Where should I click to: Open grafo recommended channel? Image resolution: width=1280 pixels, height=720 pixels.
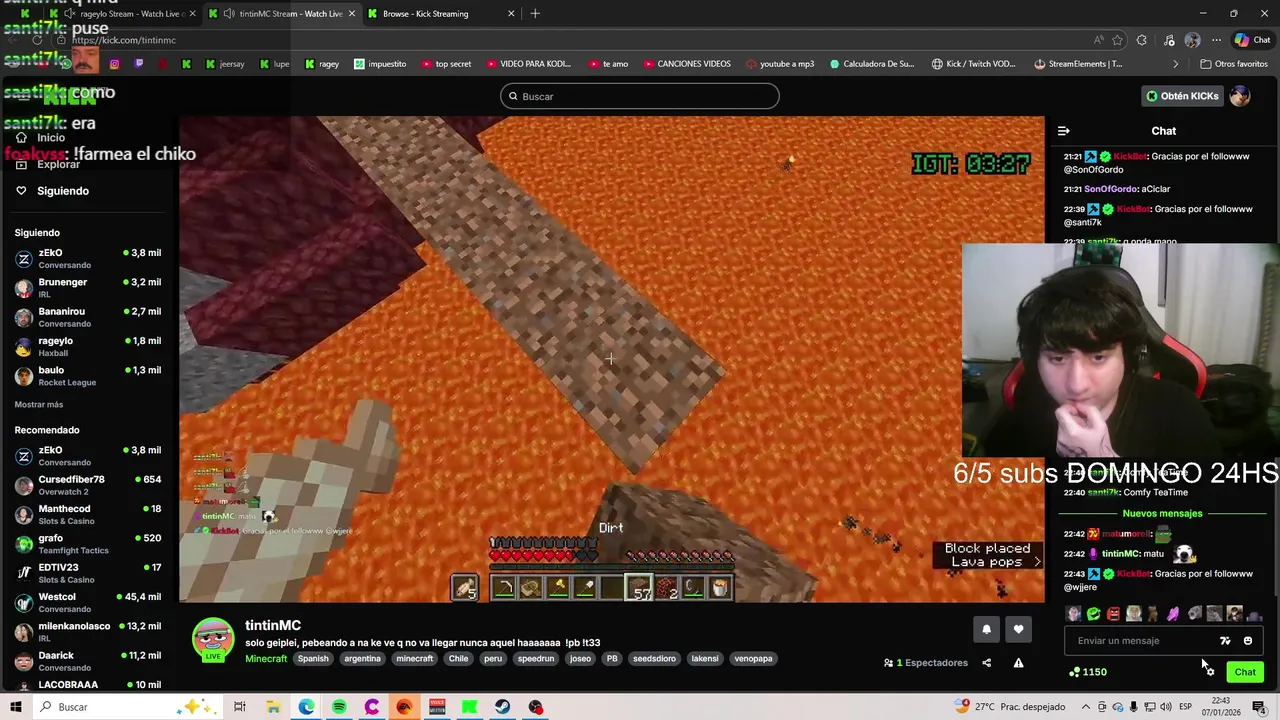pyautogui.click(x=88, y=544)
